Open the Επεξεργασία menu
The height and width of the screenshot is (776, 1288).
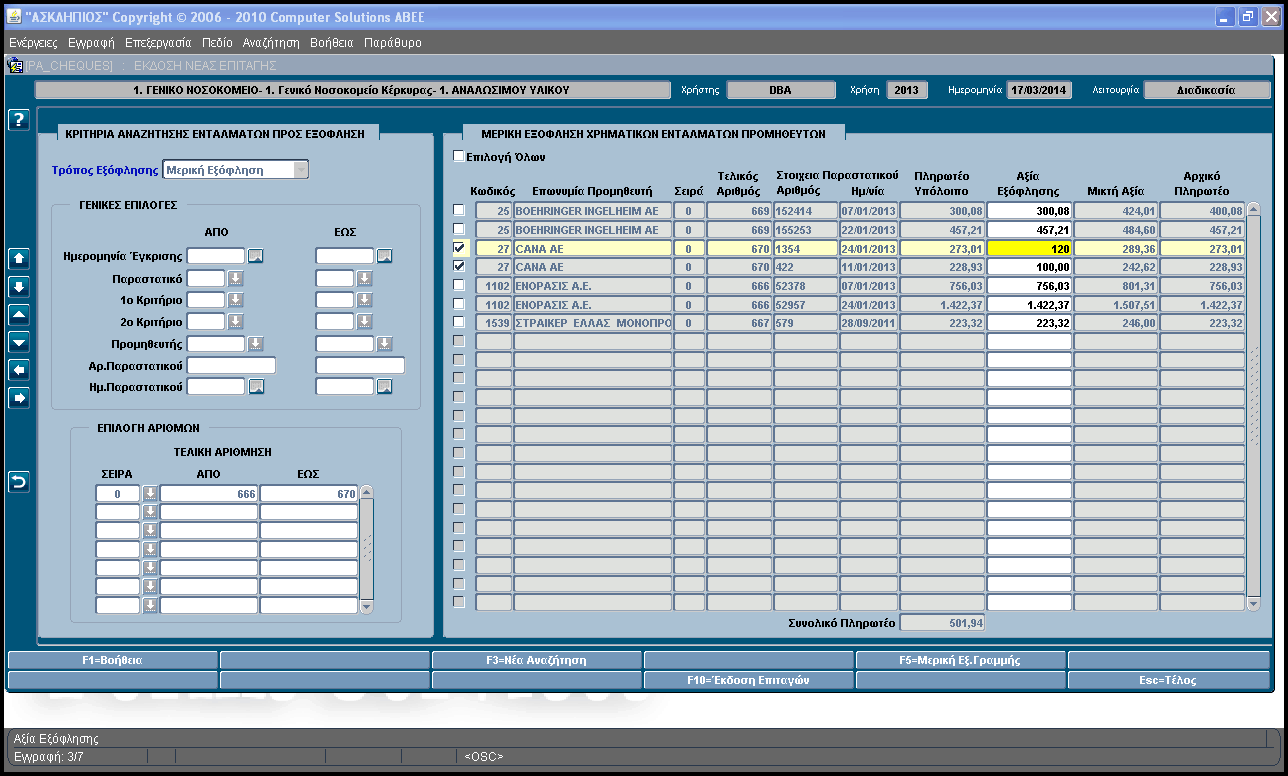pos(158,43)
